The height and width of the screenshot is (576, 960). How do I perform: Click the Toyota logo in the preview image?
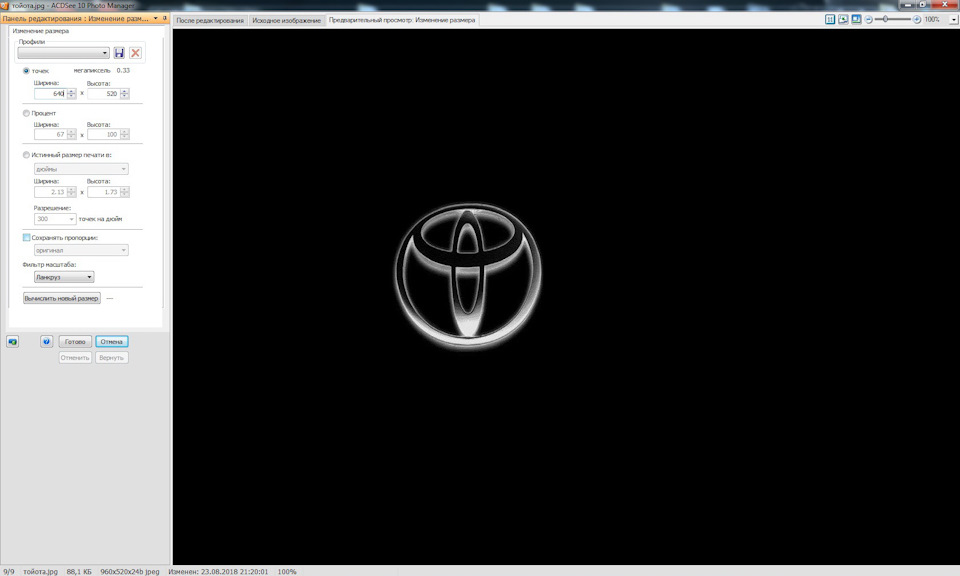pyautogui.click(x=468, y=276)
